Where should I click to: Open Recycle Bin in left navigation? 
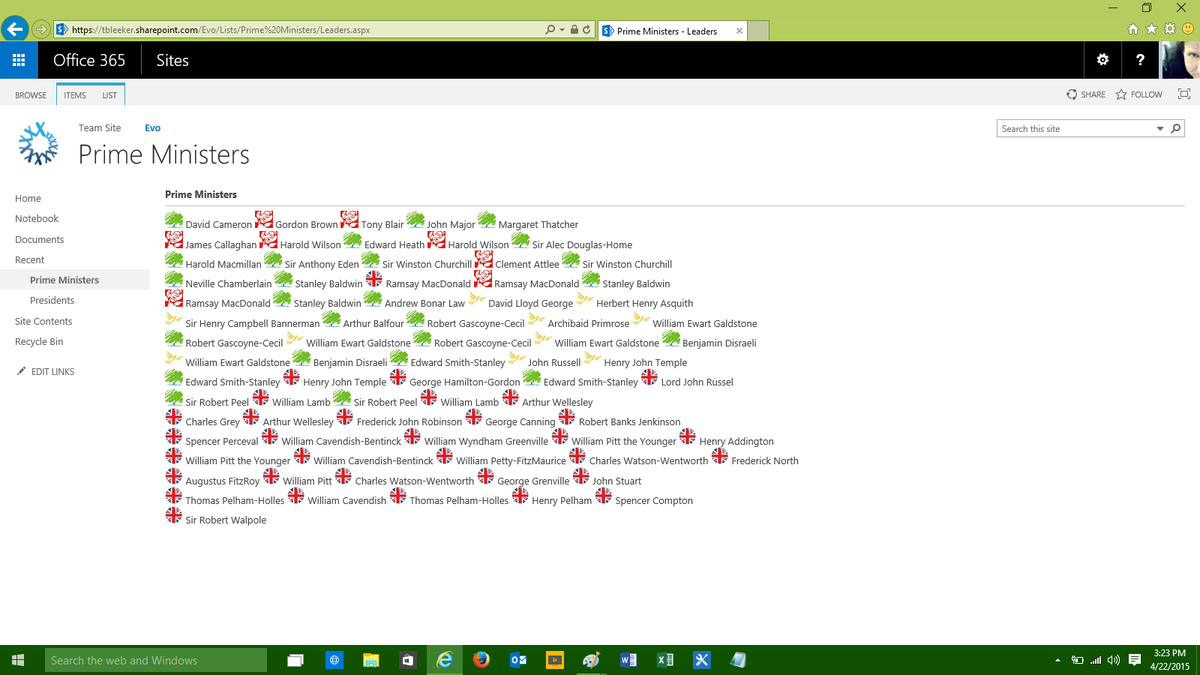coord(39,342)
